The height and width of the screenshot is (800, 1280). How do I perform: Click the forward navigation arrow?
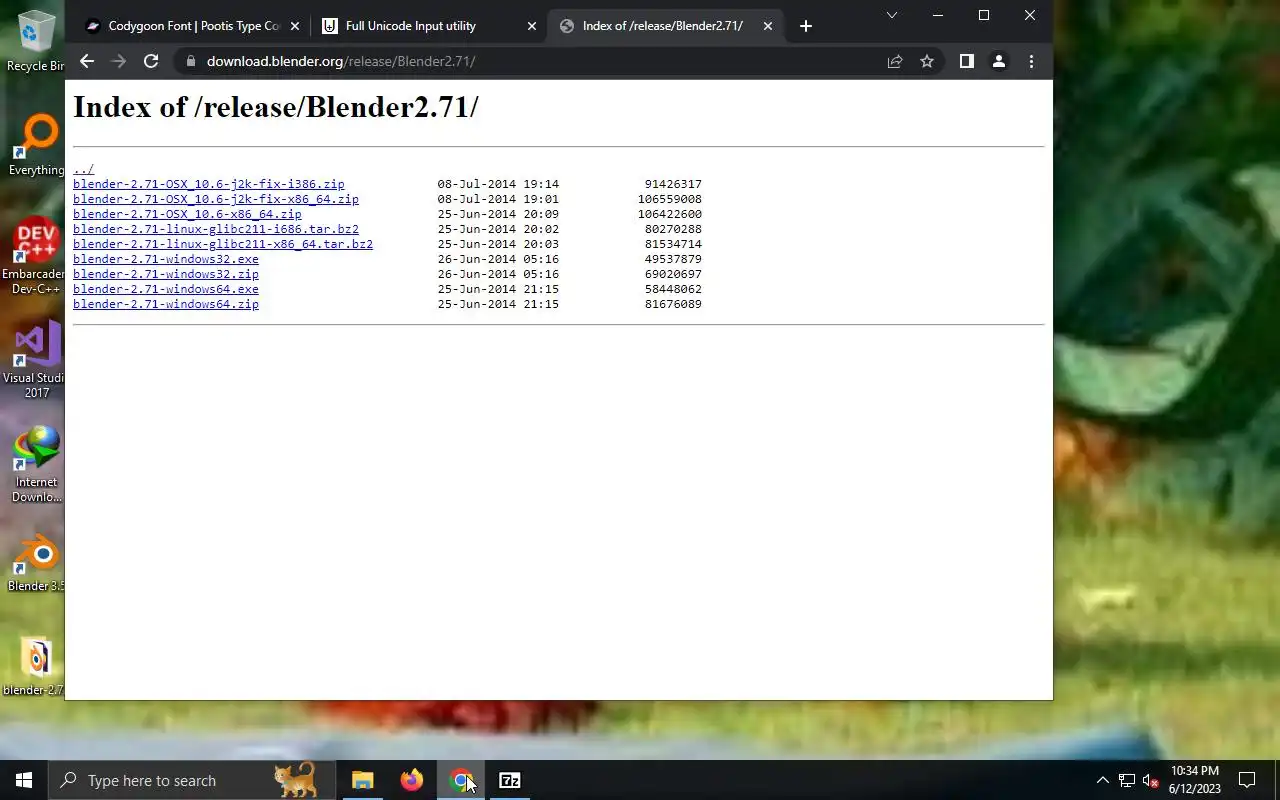[x=119, y=61]
